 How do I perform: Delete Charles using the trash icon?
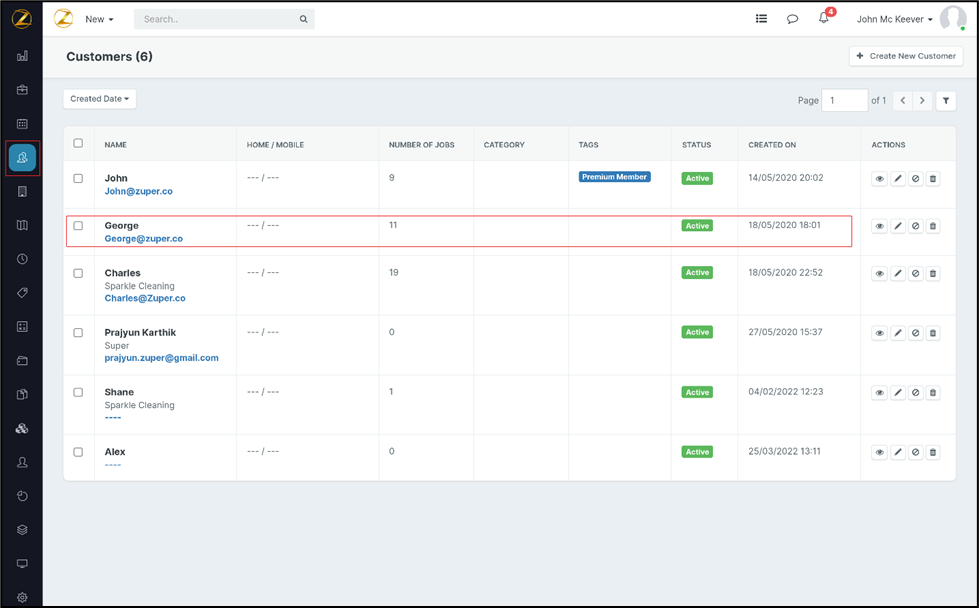click(933, 273)
